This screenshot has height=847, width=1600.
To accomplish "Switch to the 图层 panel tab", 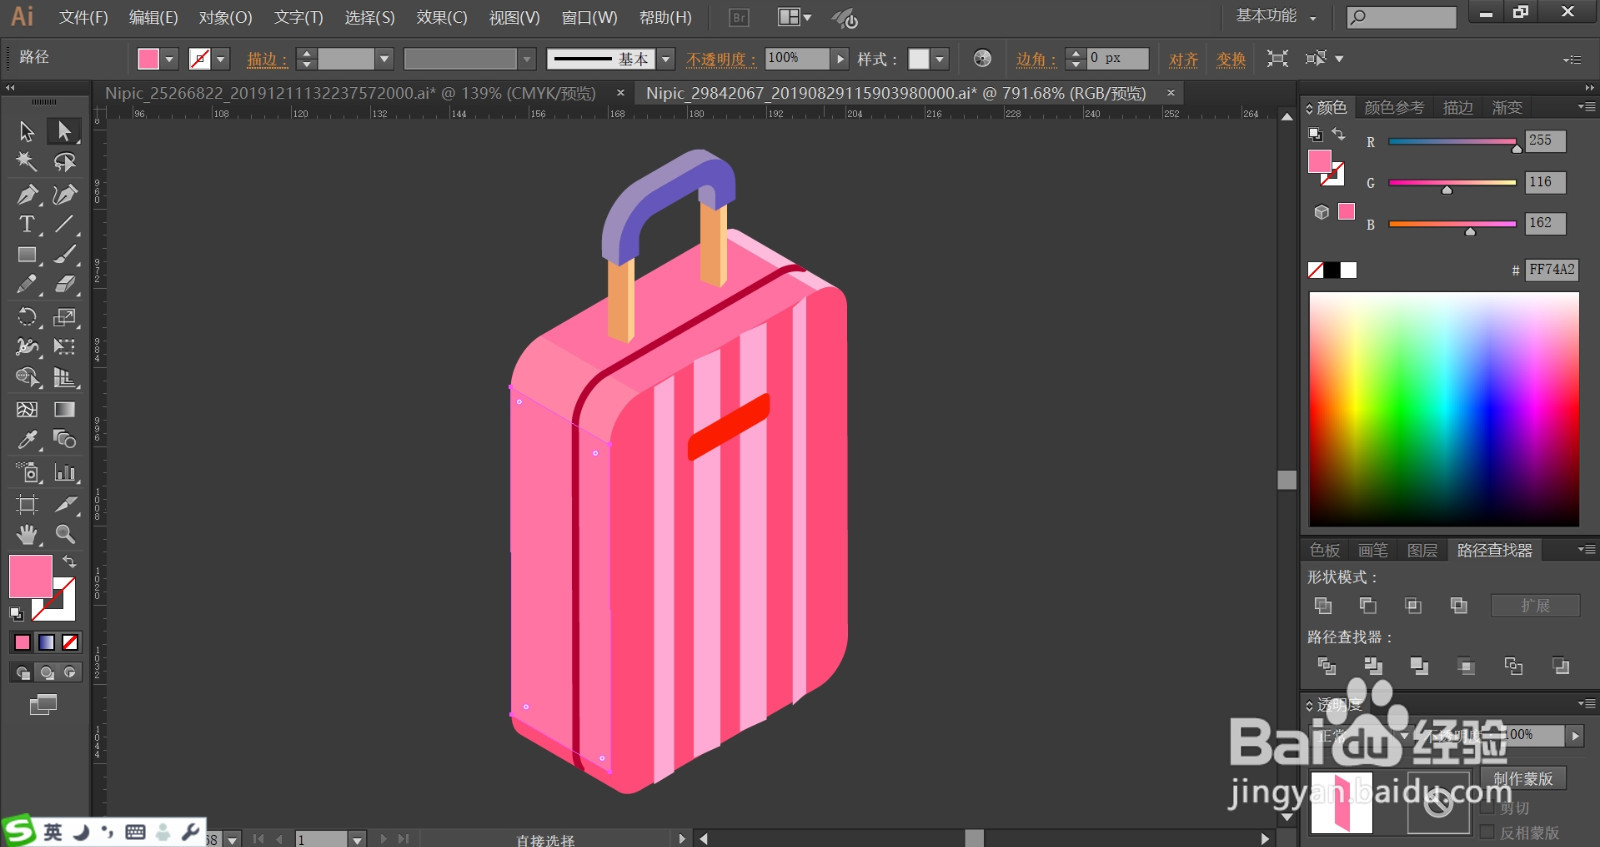I will (x=1422, y=550).
